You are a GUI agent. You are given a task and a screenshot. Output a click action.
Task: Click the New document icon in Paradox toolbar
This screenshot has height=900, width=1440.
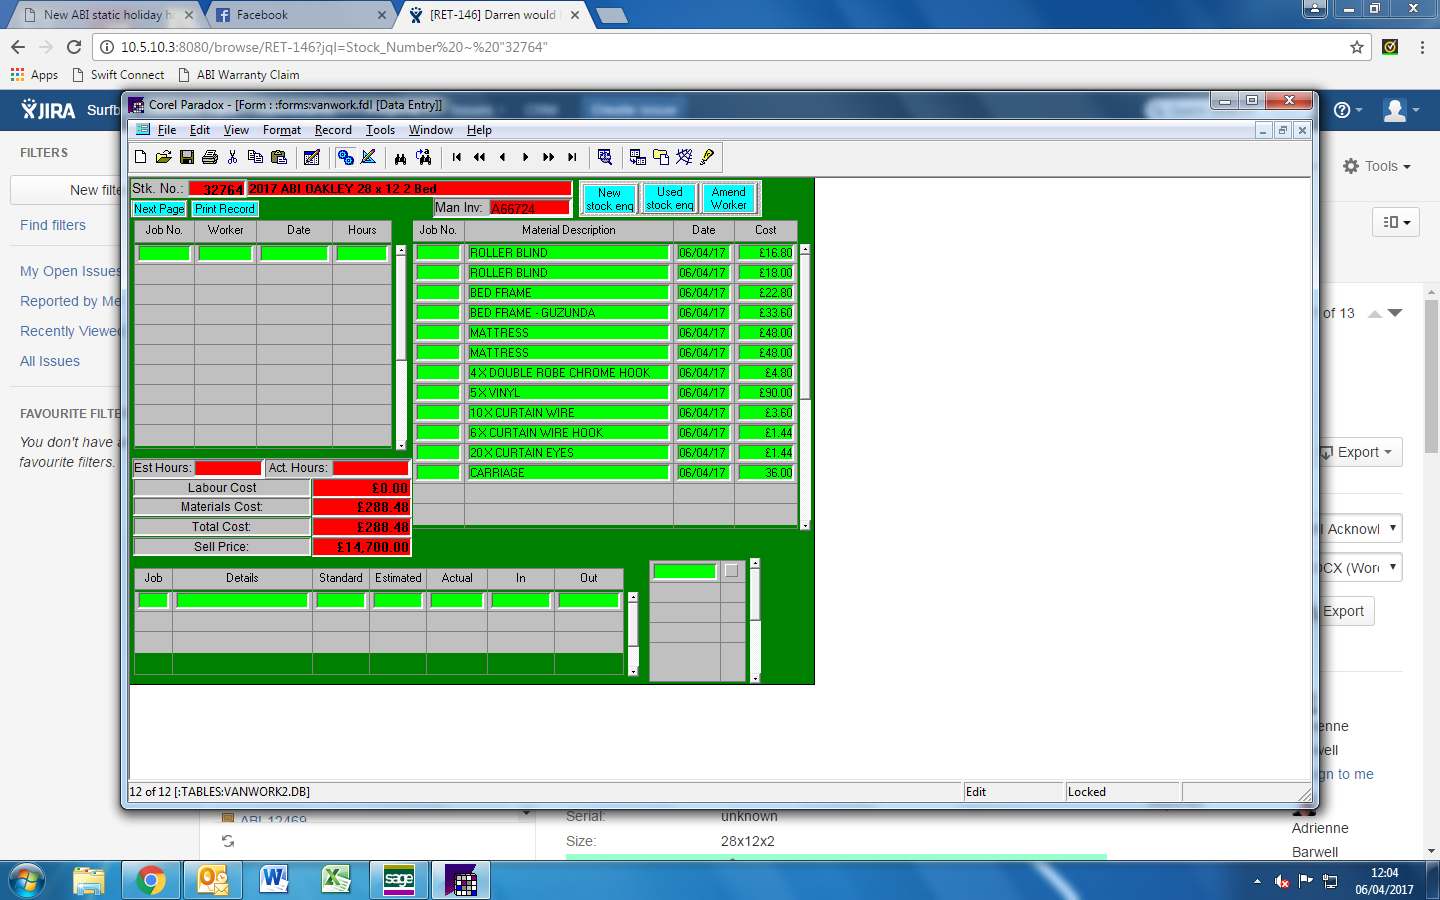tap(141, 157)
